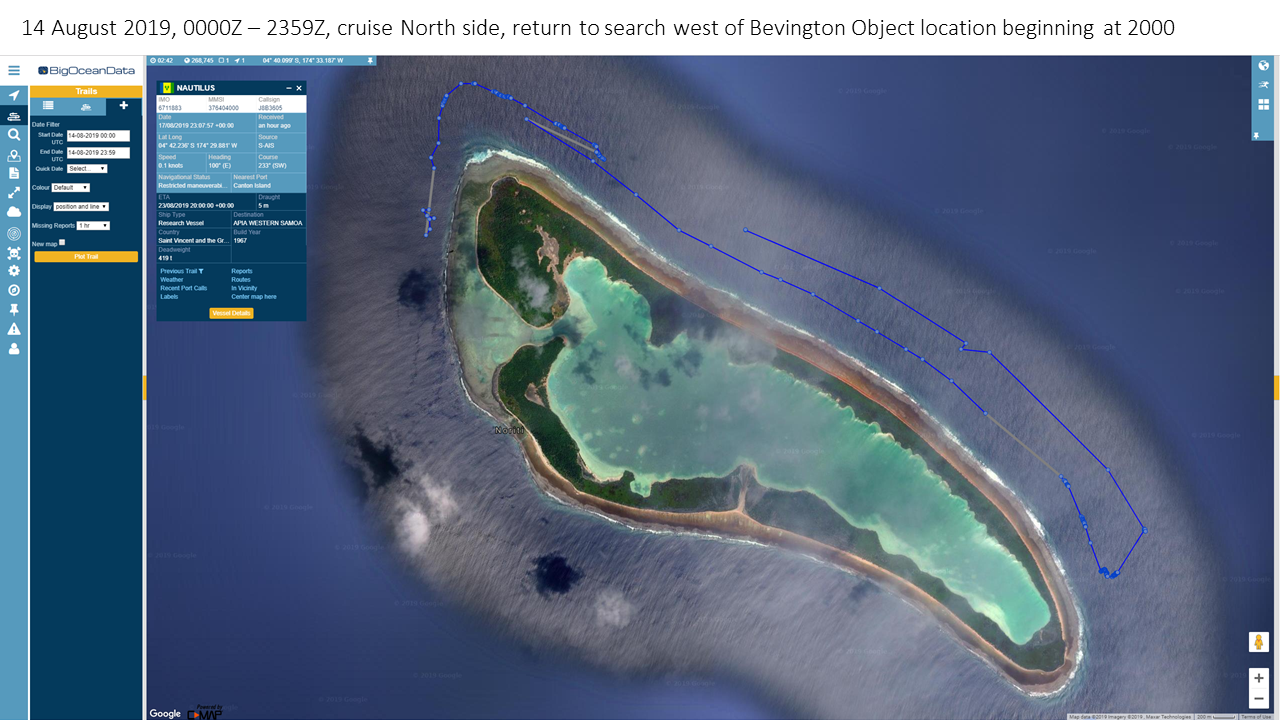Image resolution: width=1280 pixels, height=720 pixels.
Task: Open the user profile sidebar icon
Action: [14, 349]
